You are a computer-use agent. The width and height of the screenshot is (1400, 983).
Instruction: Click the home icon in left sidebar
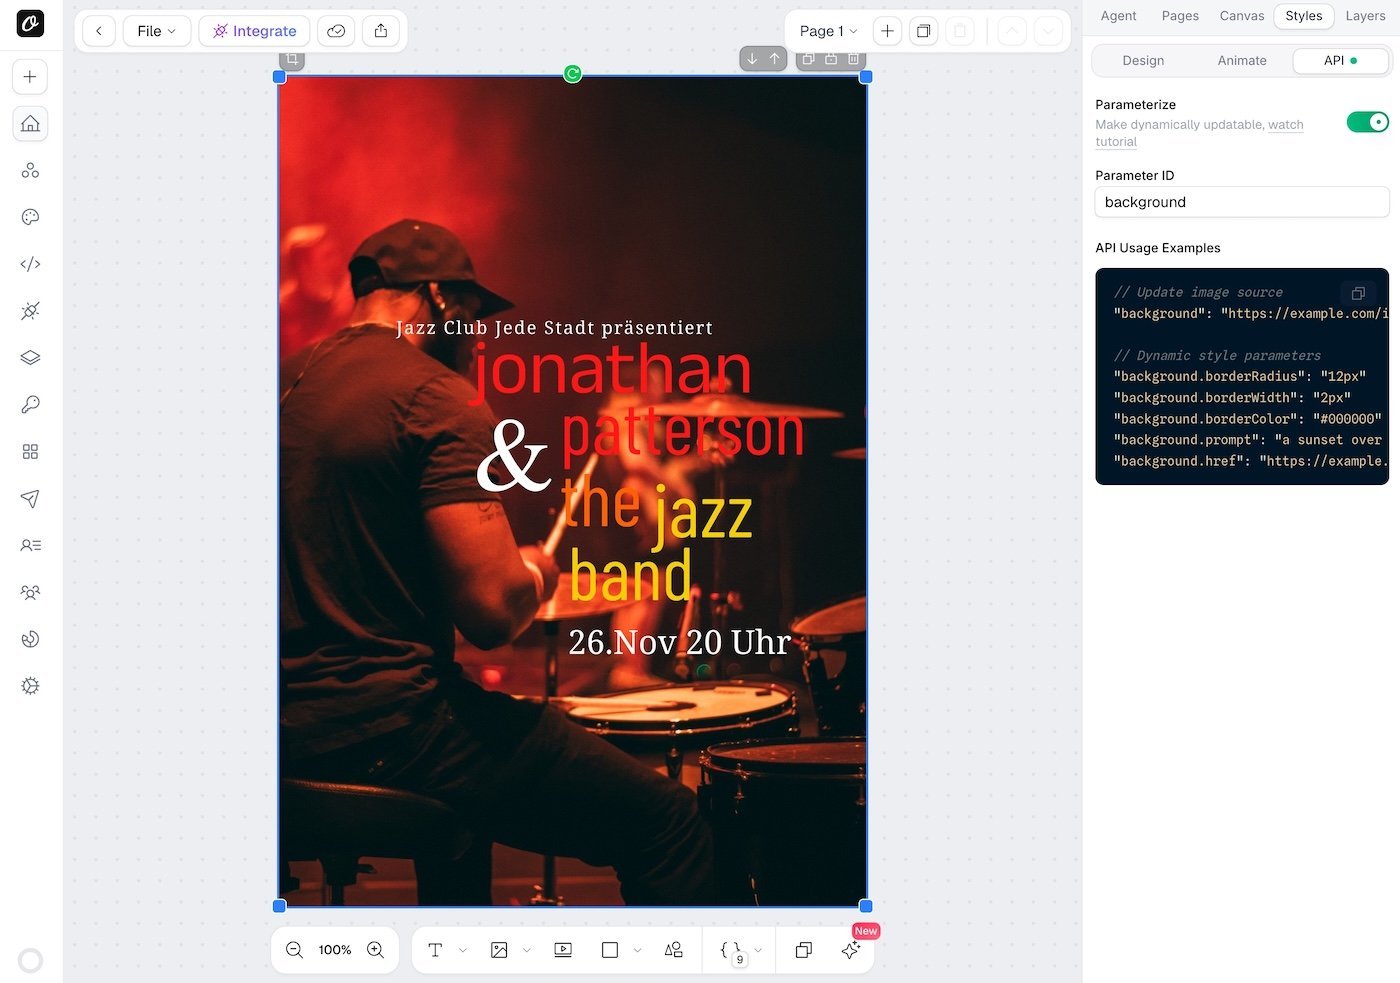pyautogui.click(x=30, y=124)
